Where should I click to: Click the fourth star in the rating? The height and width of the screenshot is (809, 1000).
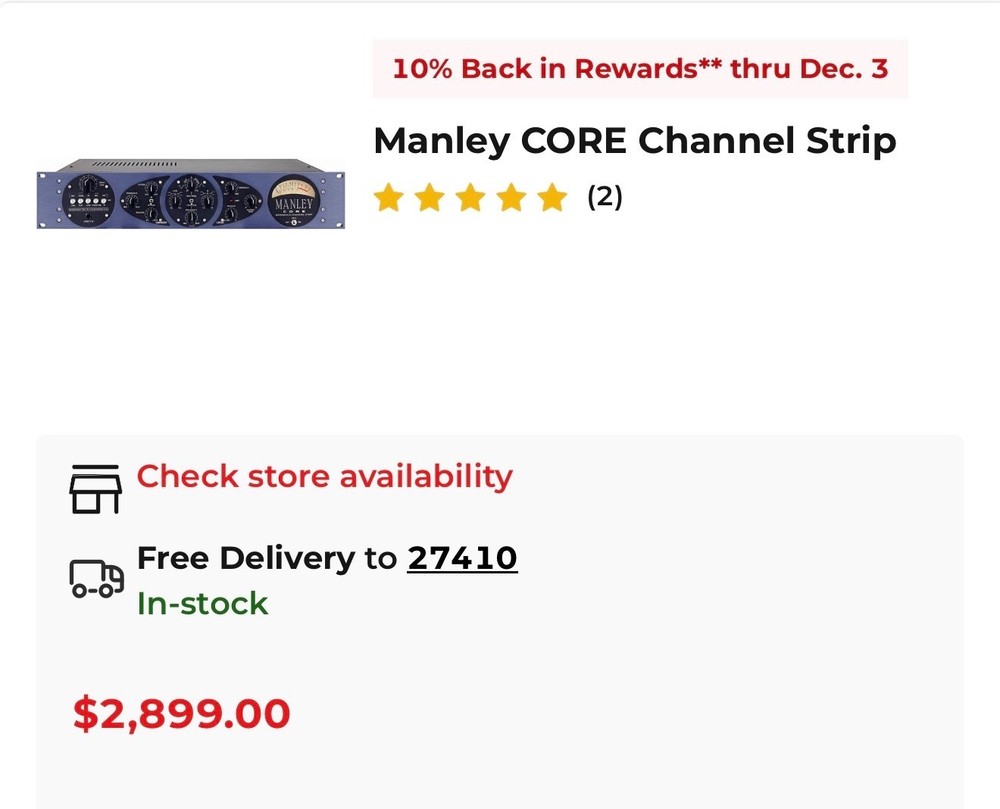coord(510,198)
